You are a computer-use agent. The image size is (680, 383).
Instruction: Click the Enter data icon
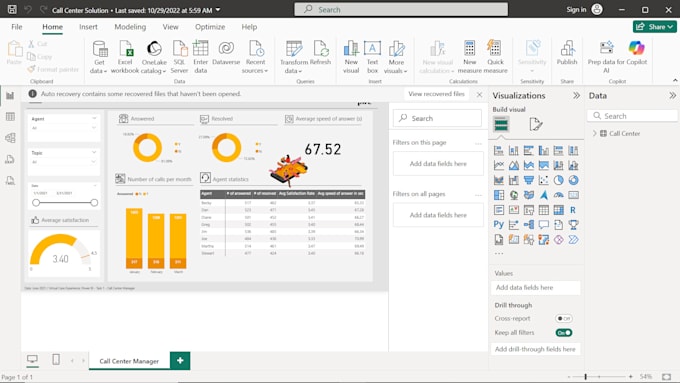pos(200,49)
